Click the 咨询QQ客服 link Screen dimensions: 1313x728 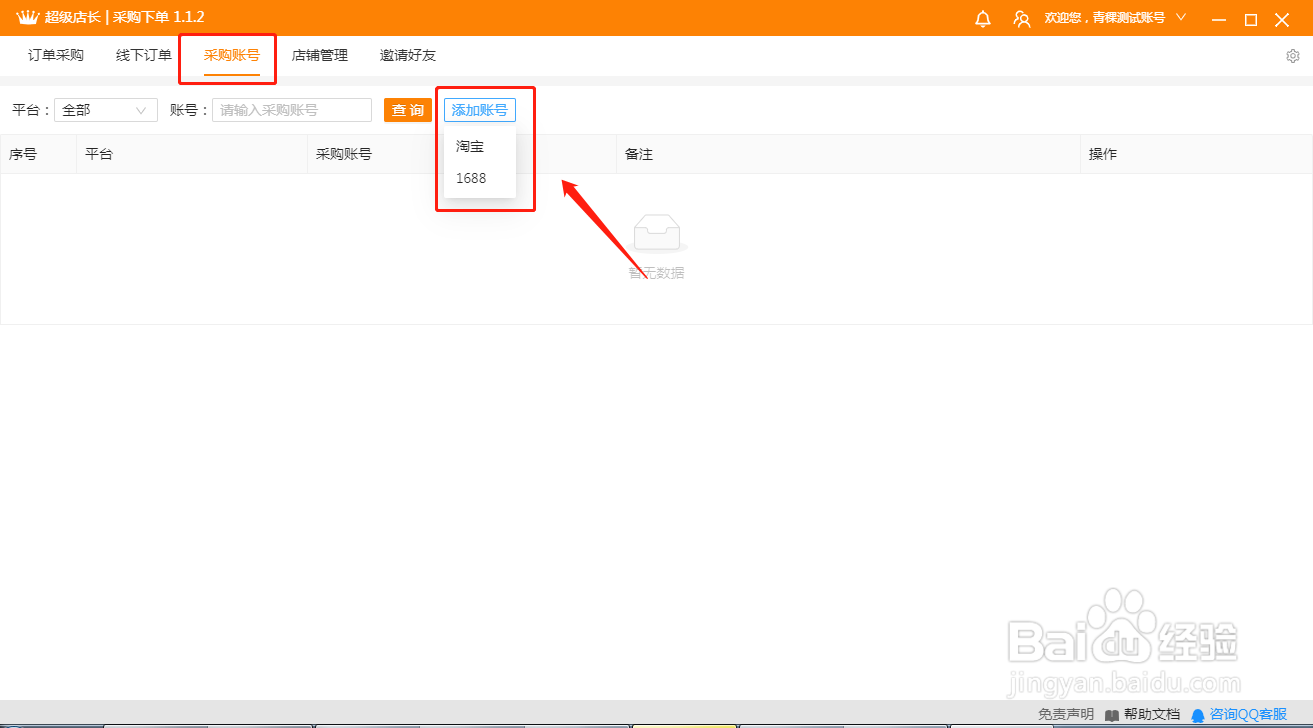tap(1248, 715)
